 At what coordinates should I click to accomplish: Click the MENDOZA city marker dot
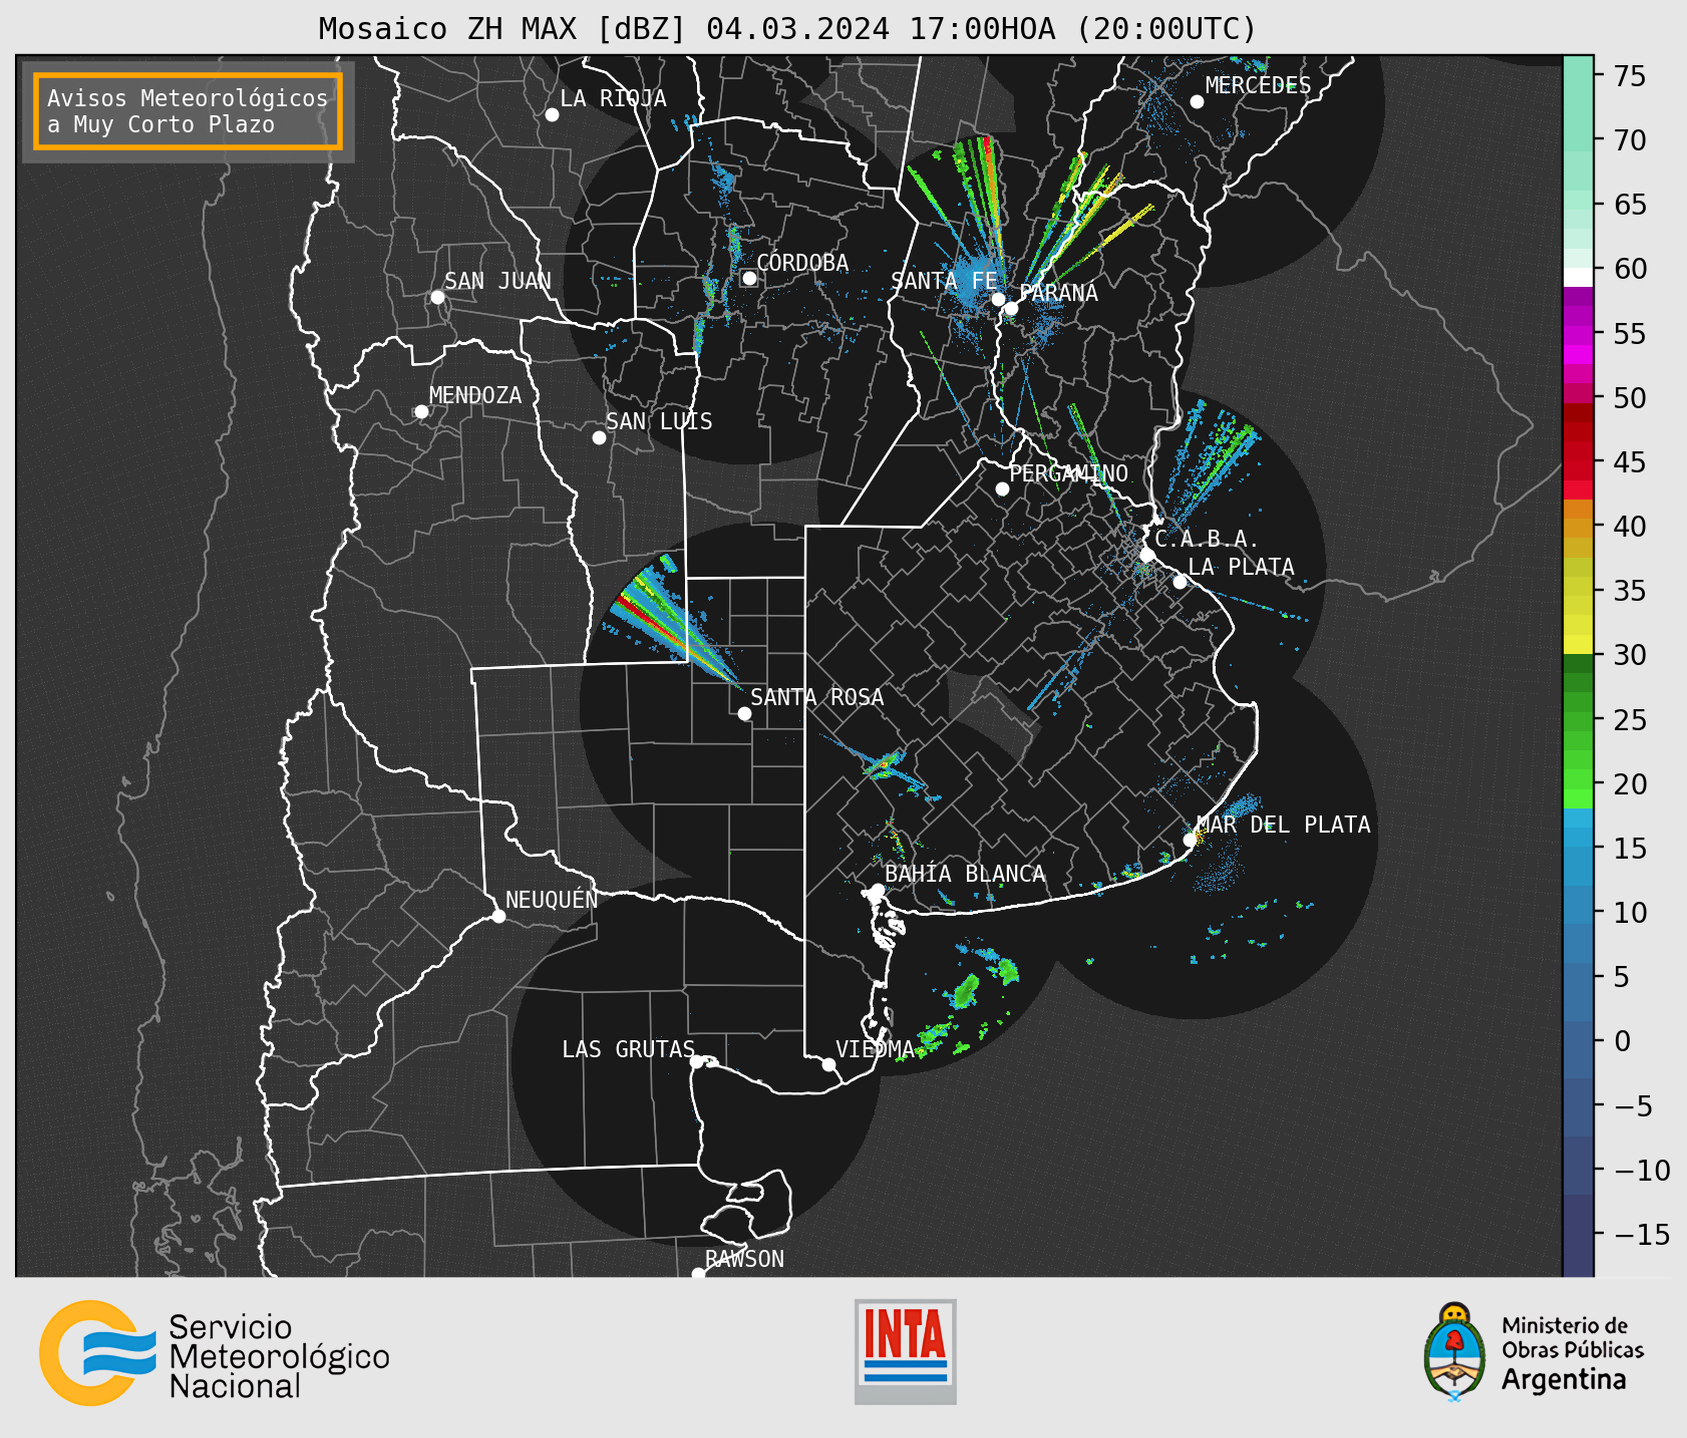pos(421,412)
